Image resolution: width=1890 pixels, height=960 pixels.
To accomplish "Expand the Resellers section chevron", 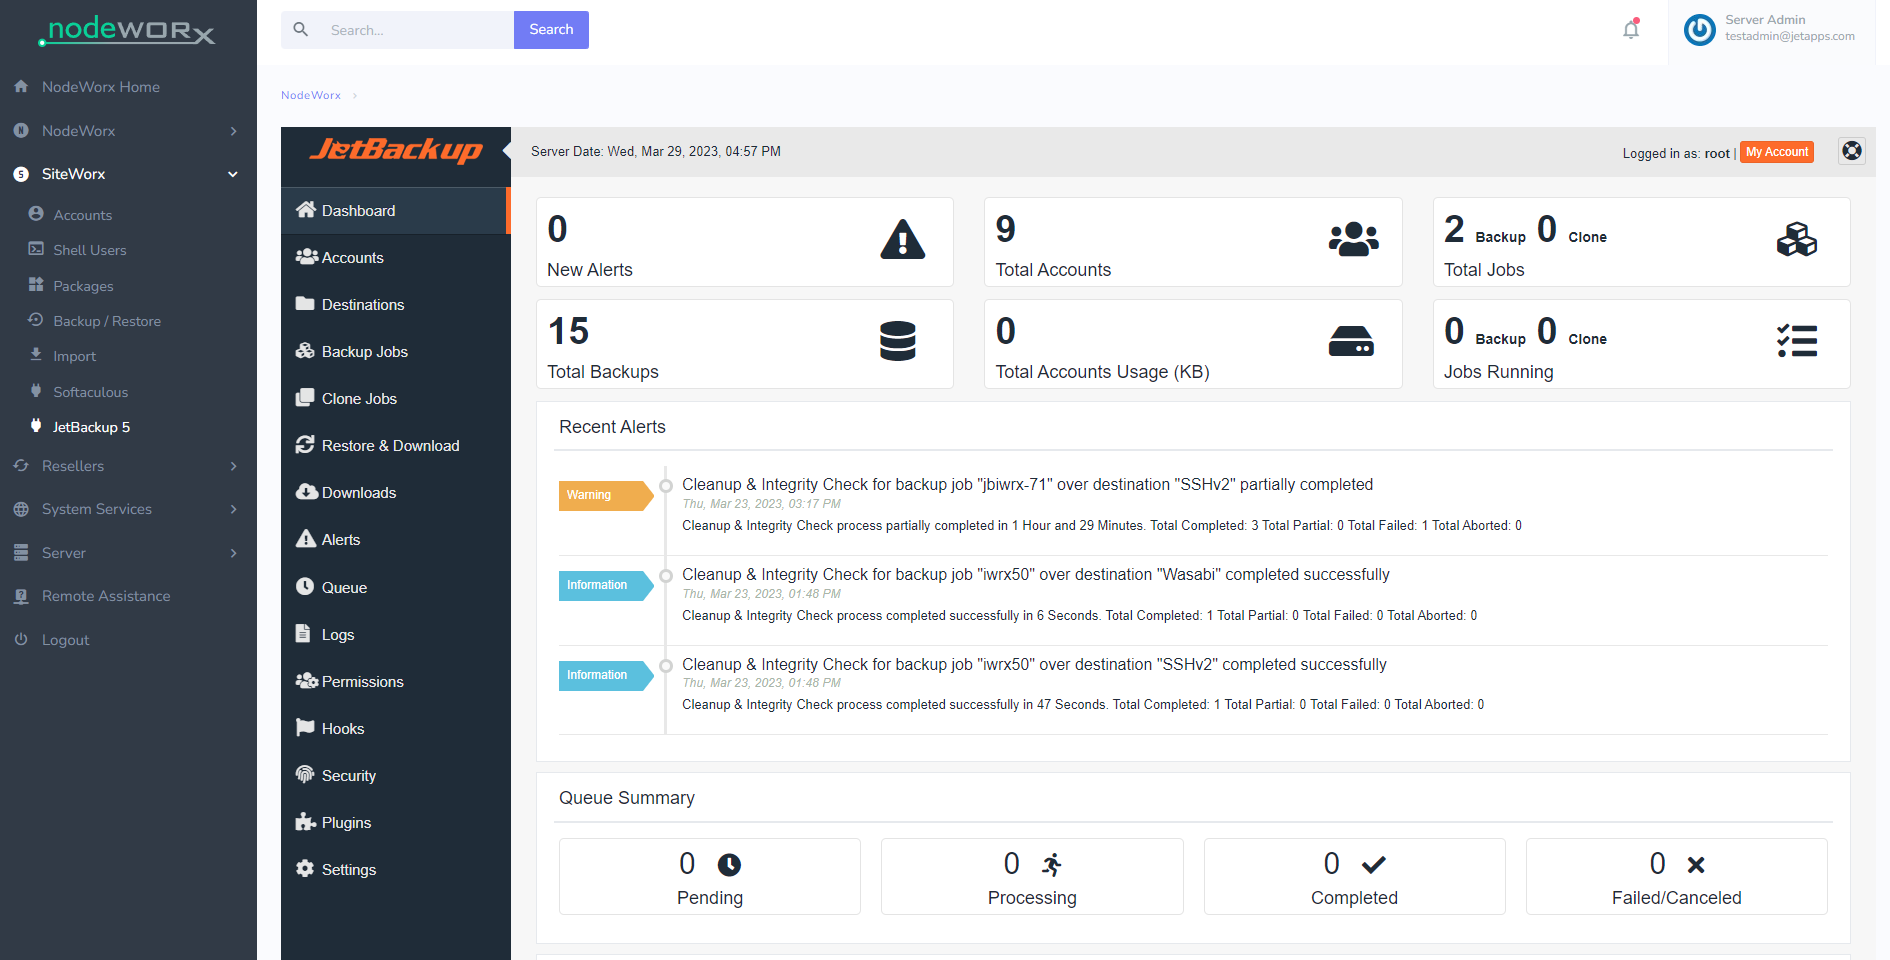I will tap(234, 466).
